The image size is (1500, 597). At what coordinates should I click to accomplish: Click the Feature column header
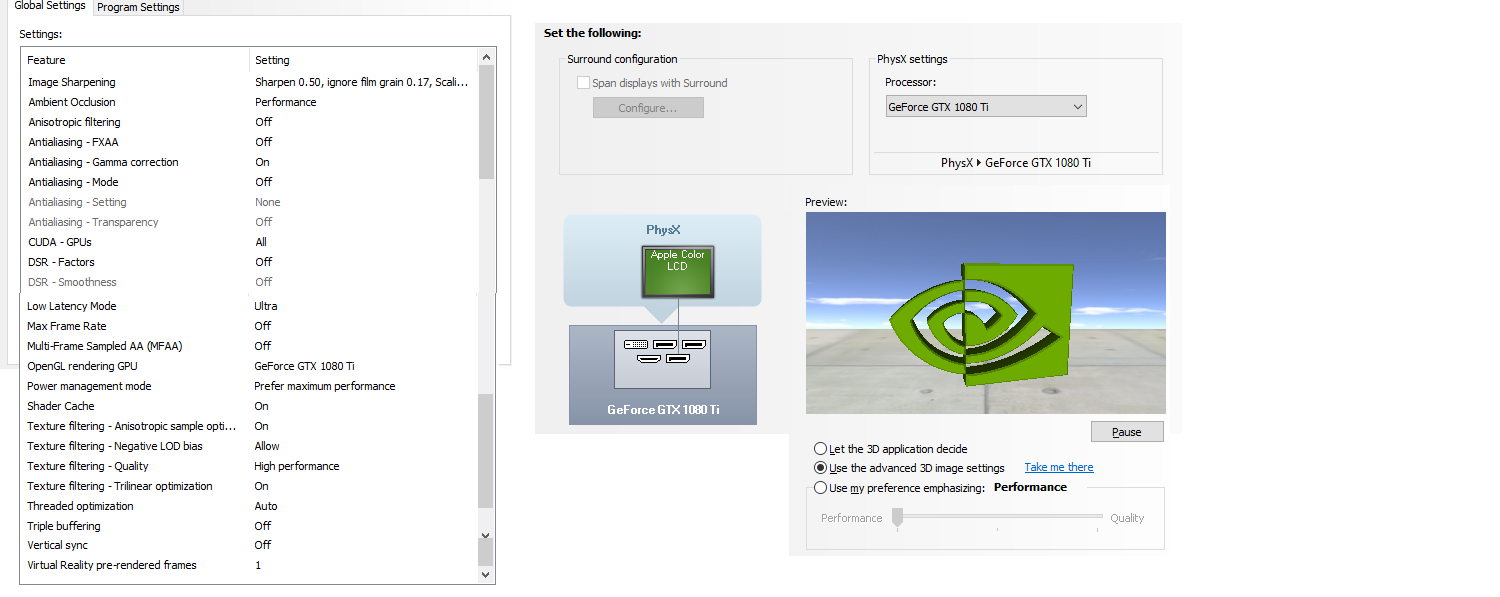tap(135, 60)
